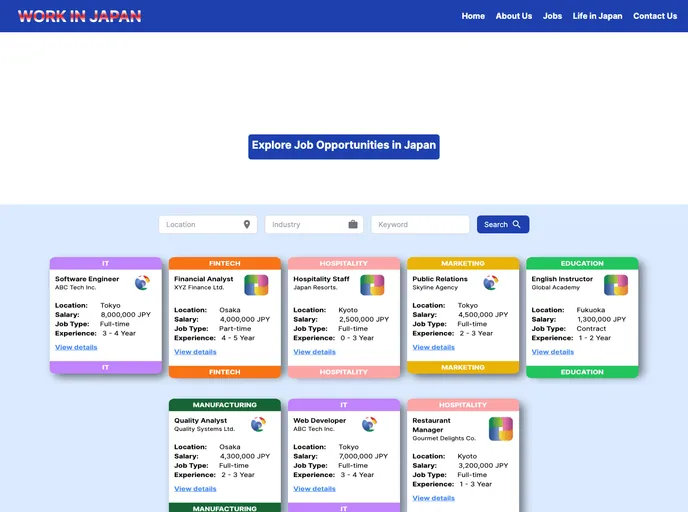Go to About Us page
The image size is (688, 512).
click(514, 16)
